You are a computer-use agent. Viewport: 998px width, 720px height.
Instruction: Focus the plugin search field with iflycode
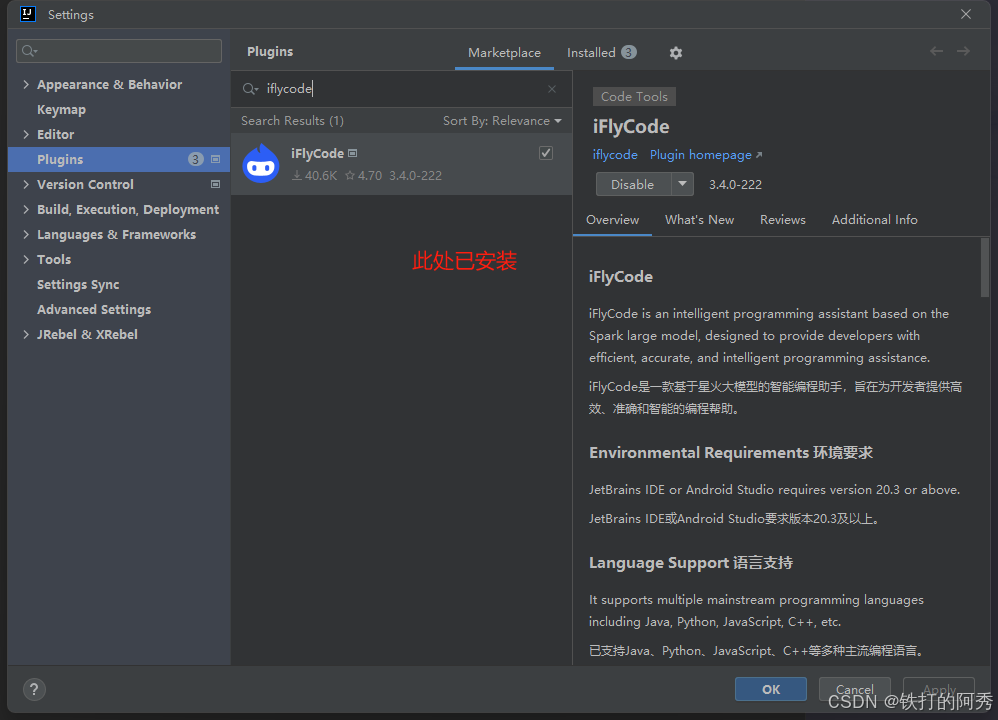[401, 89]
